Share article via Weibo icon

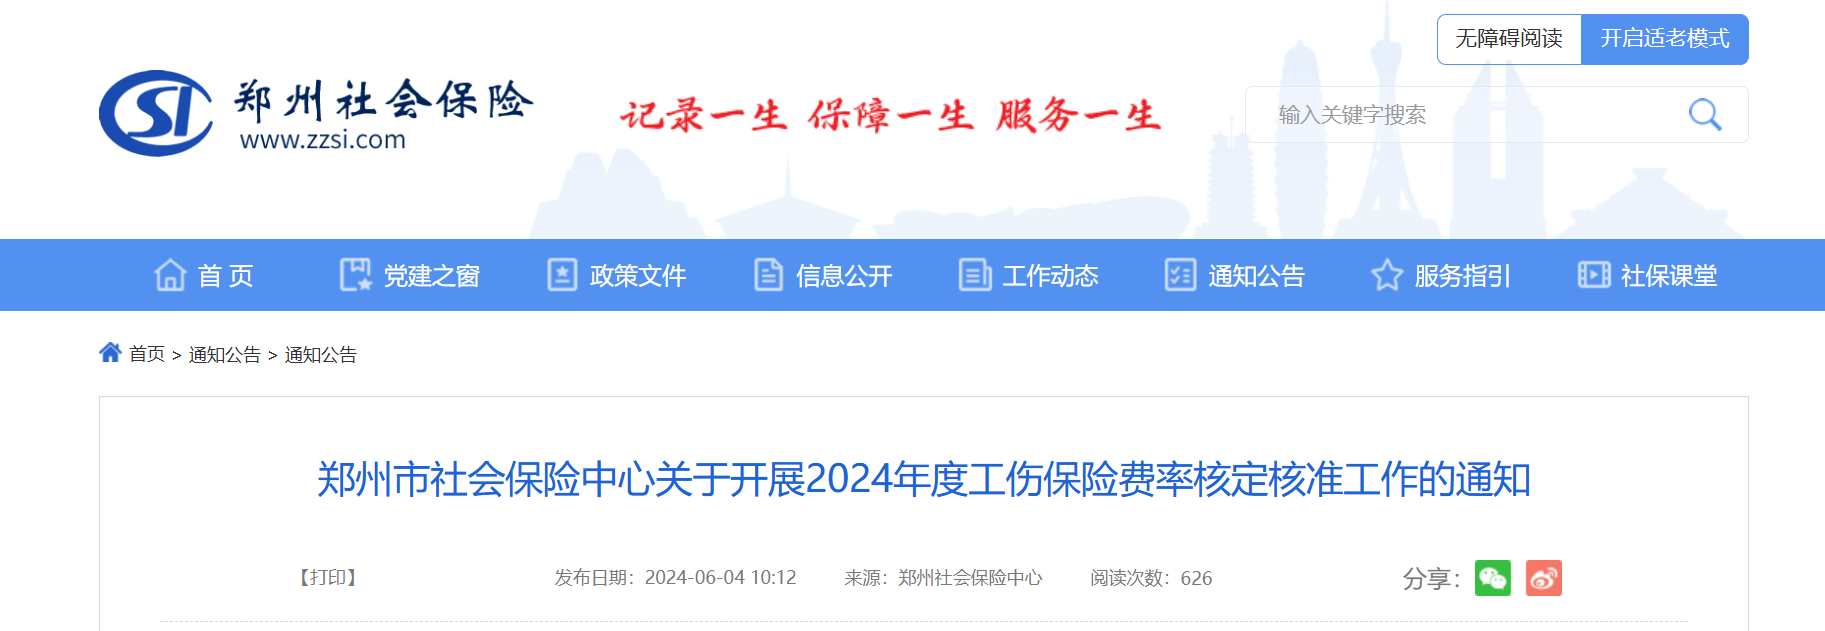tap(1543, 578)
